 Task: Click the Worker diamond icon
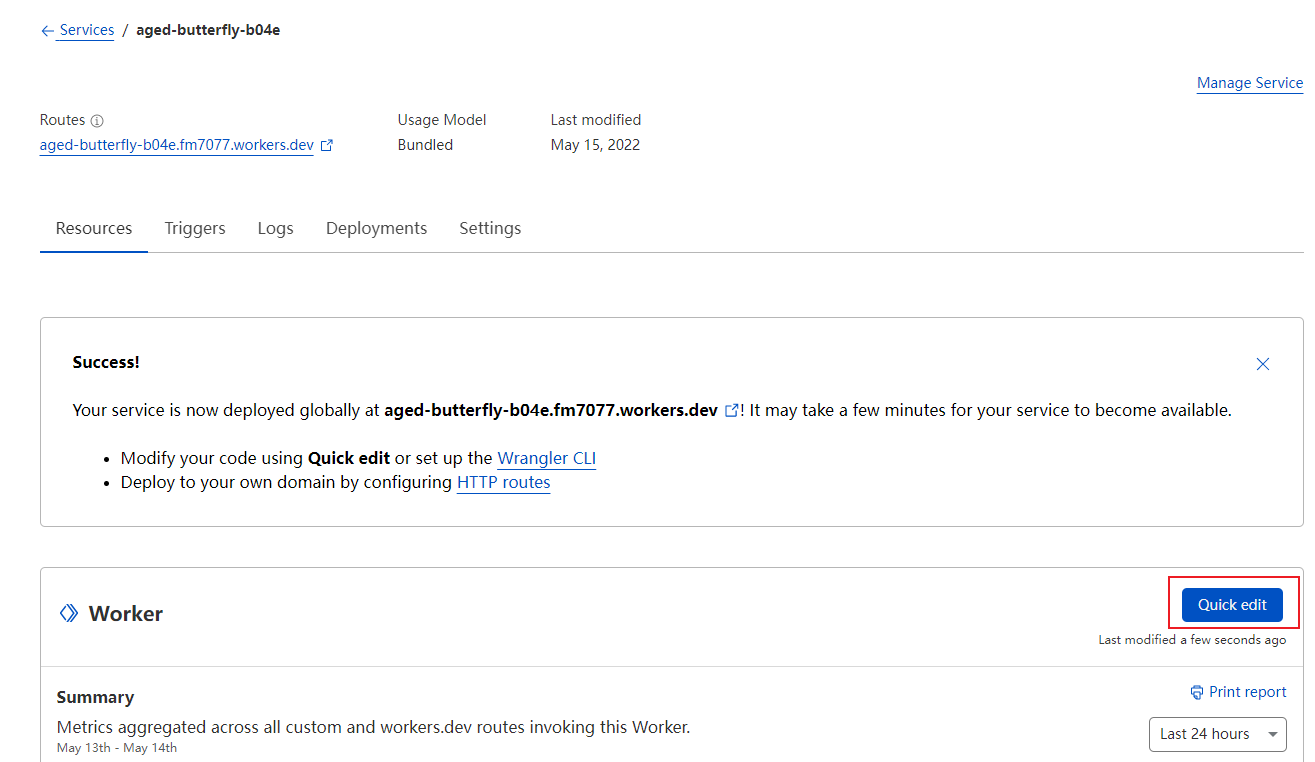click(68, 613)
